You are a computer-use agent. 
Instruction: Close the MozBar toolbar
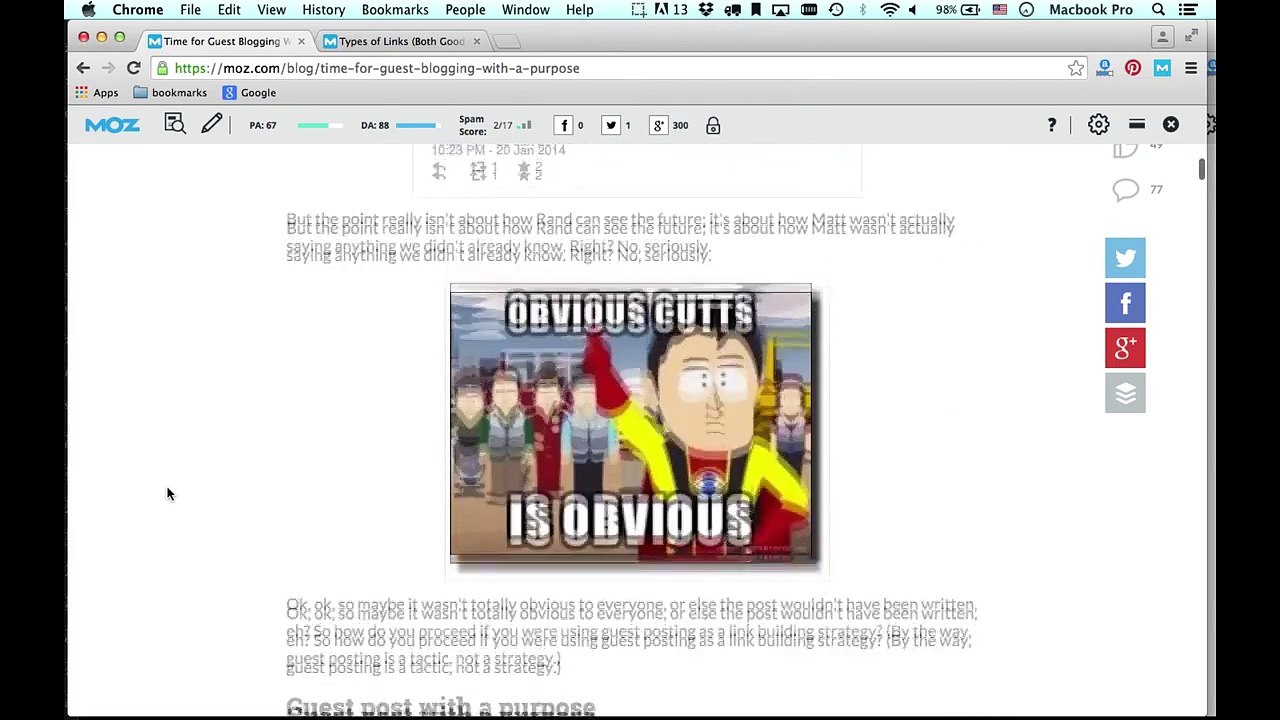1171,124
